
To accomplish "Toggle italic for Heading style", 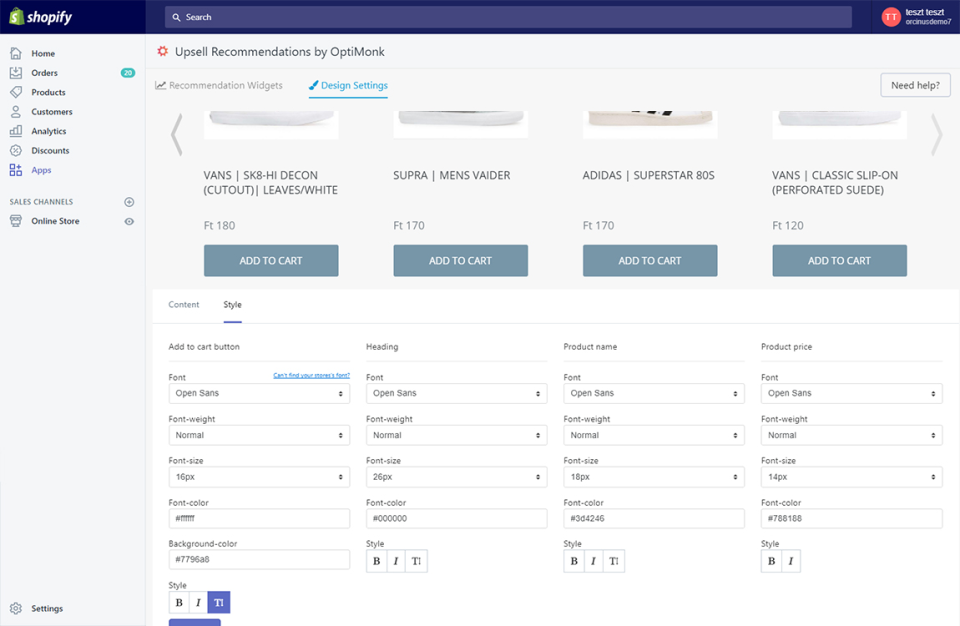I will click(x=396, y=561).
